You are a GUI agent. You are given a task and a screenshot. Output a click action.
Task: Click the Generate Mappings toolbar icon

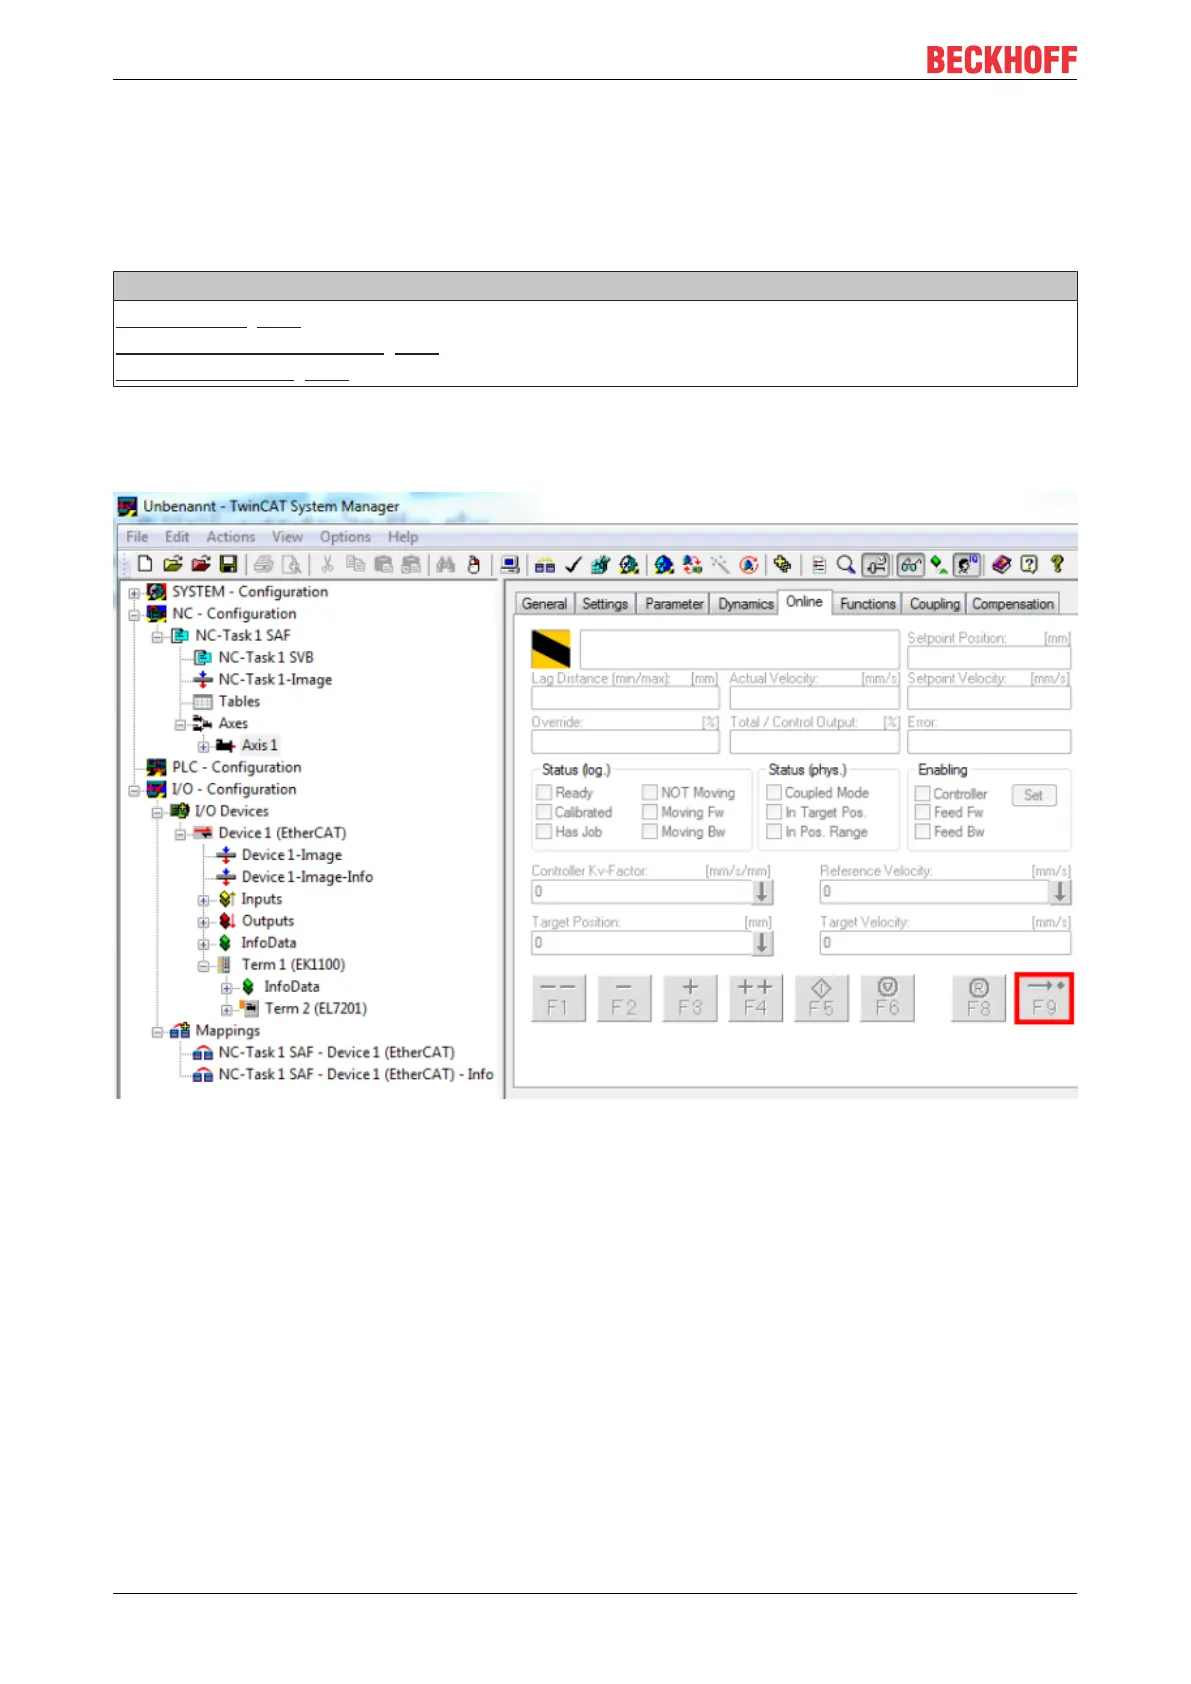tap(545, 565)
